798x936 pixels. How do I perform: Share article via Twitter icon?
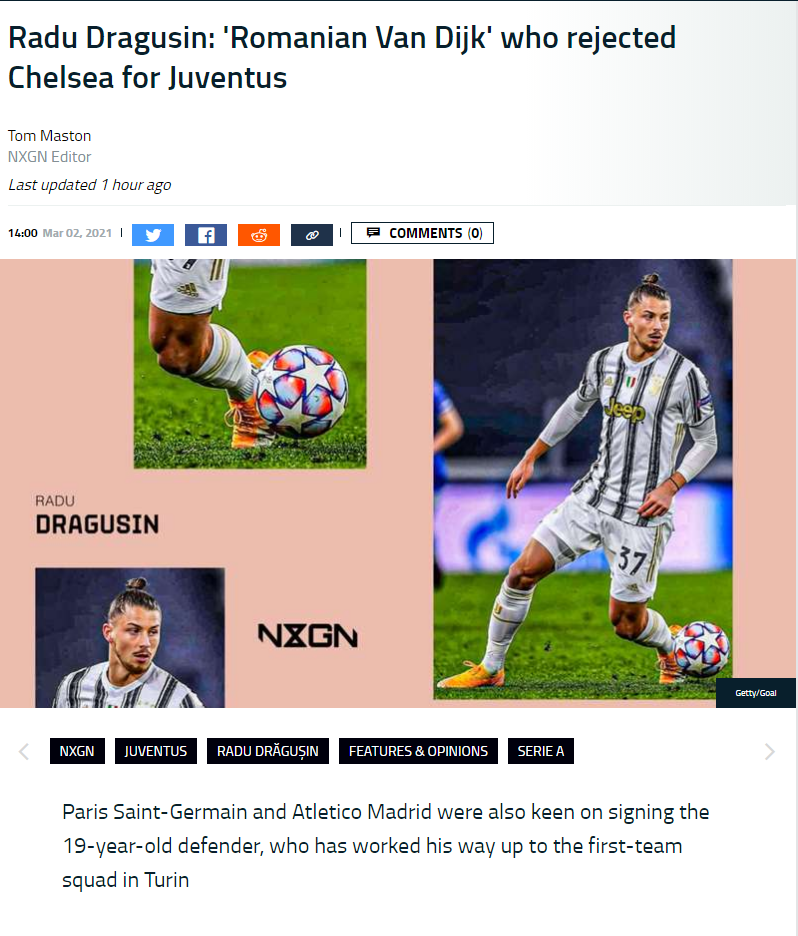click(x=153, y=235)
